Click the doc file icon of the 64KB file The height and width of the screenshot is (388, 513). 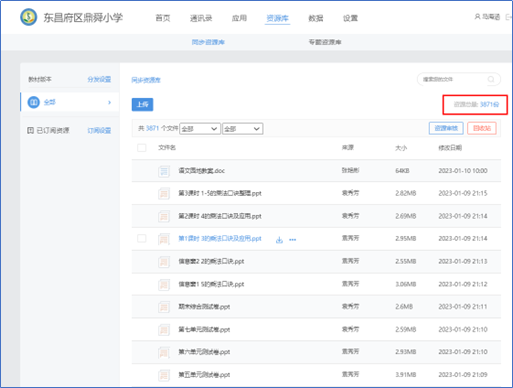click(x=164, y=171)
